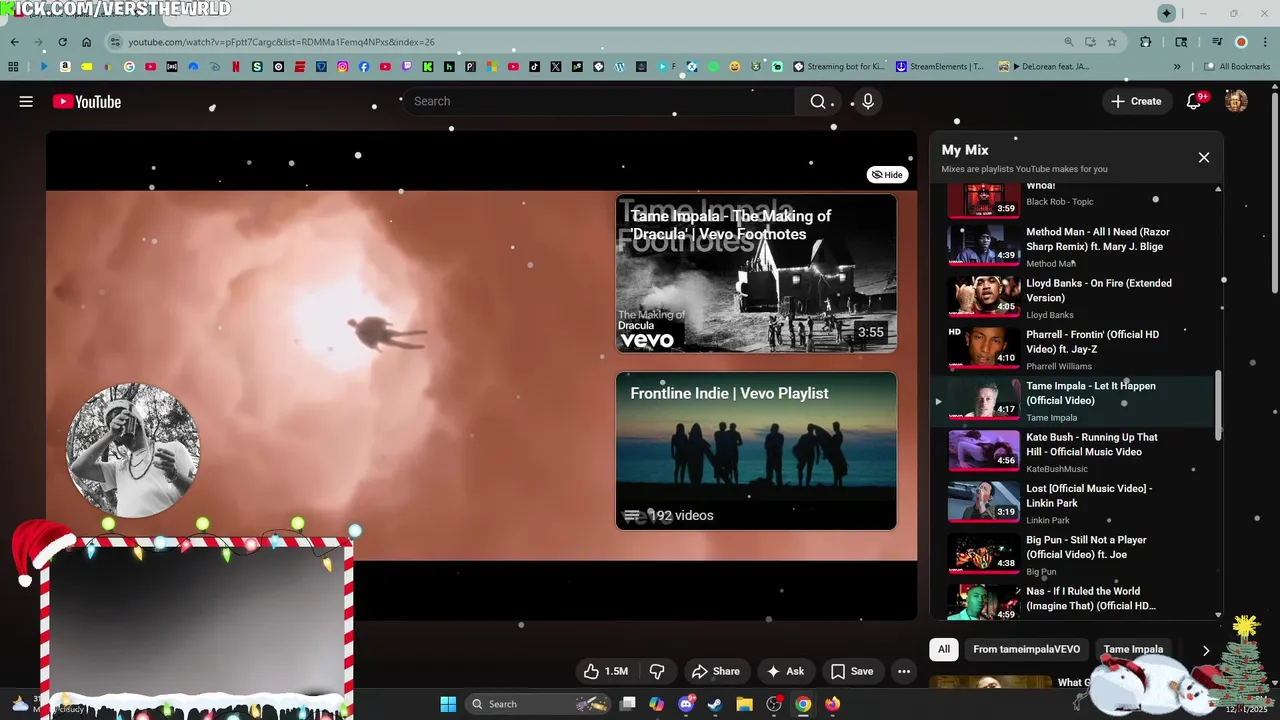Open YouTube notifications bell
Screen dimensions: 1280x720
[x=1193, y=101]
